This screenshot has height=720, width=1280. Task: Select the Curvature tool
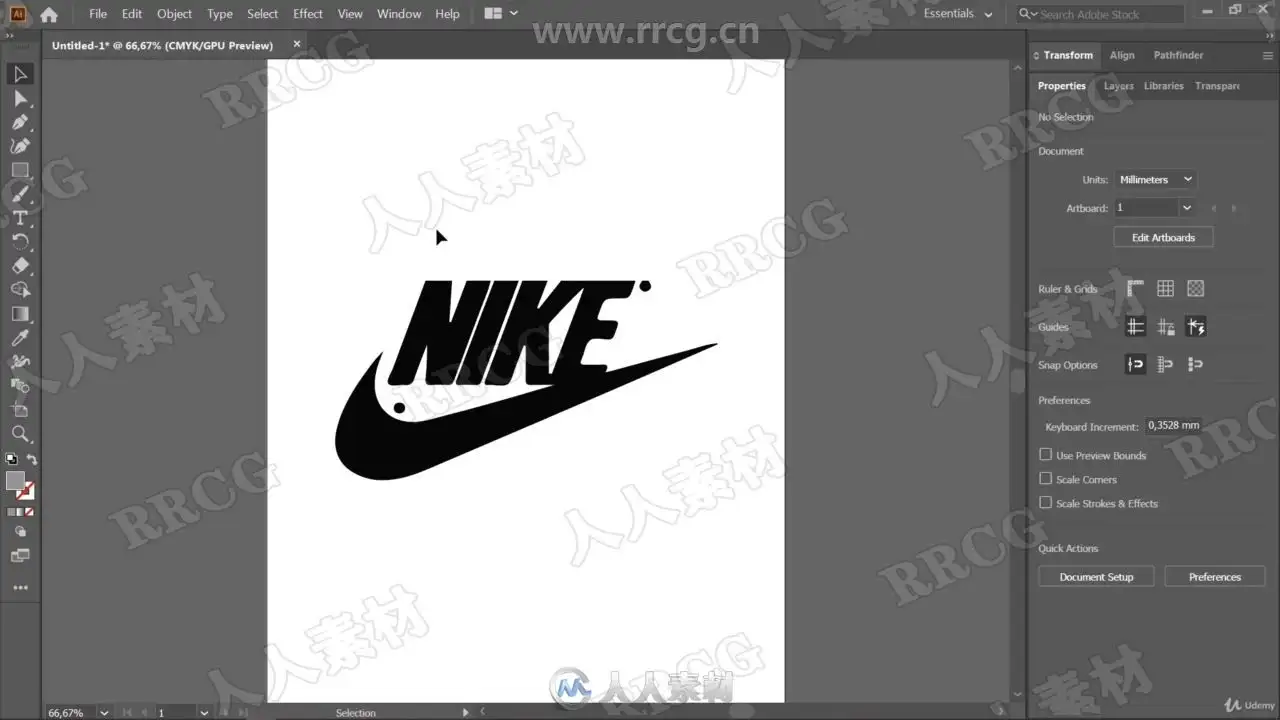(20, 146)
